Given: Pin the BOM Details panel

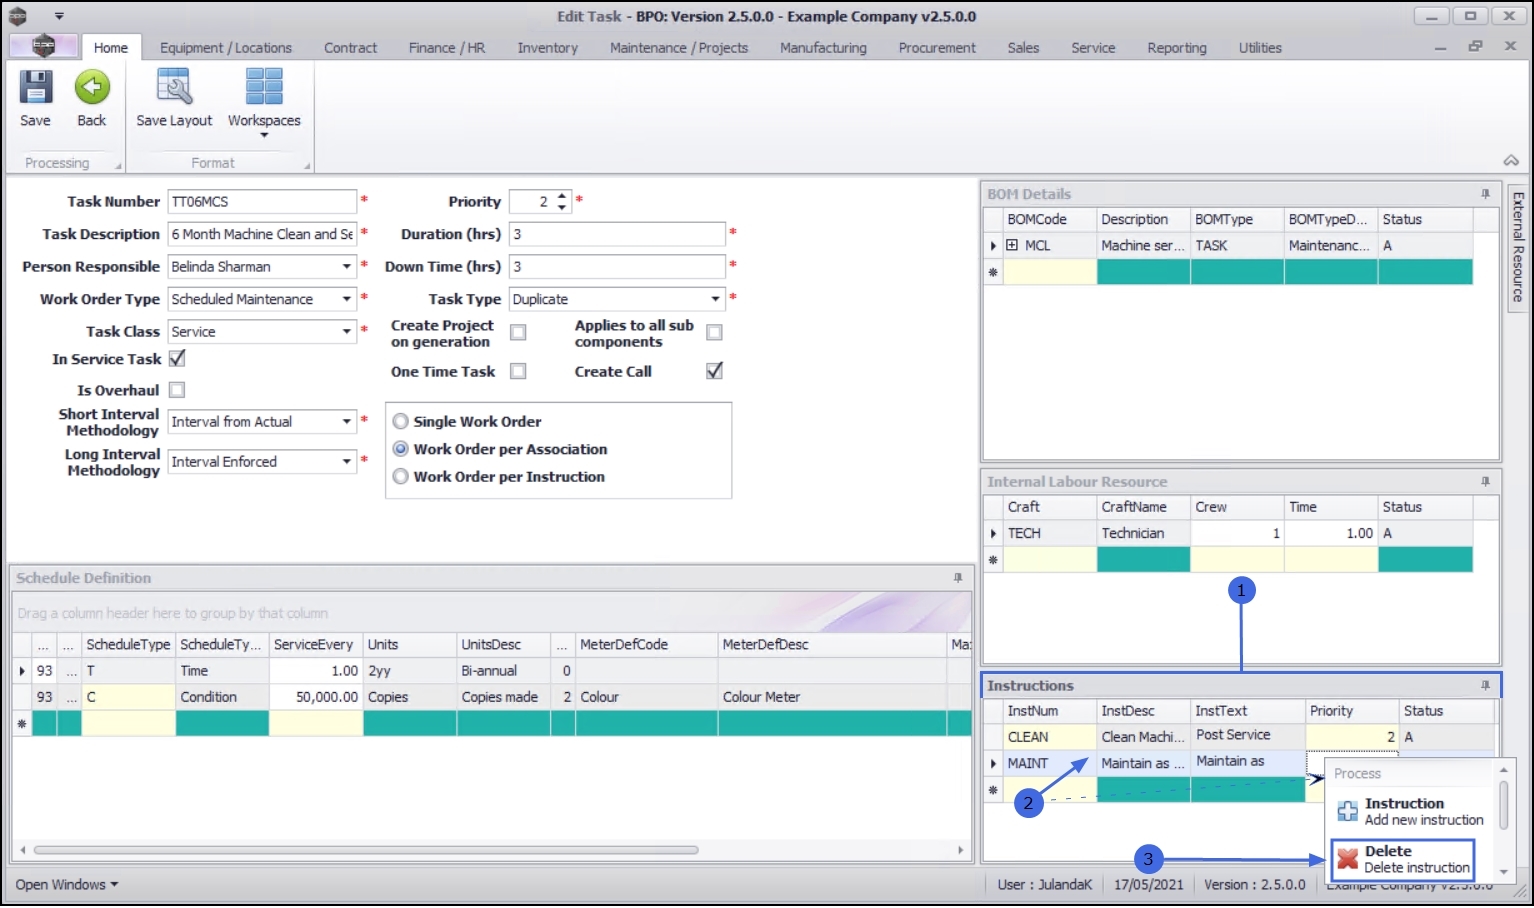Looking at the screenshot, I should click(x=1485, y=194).
